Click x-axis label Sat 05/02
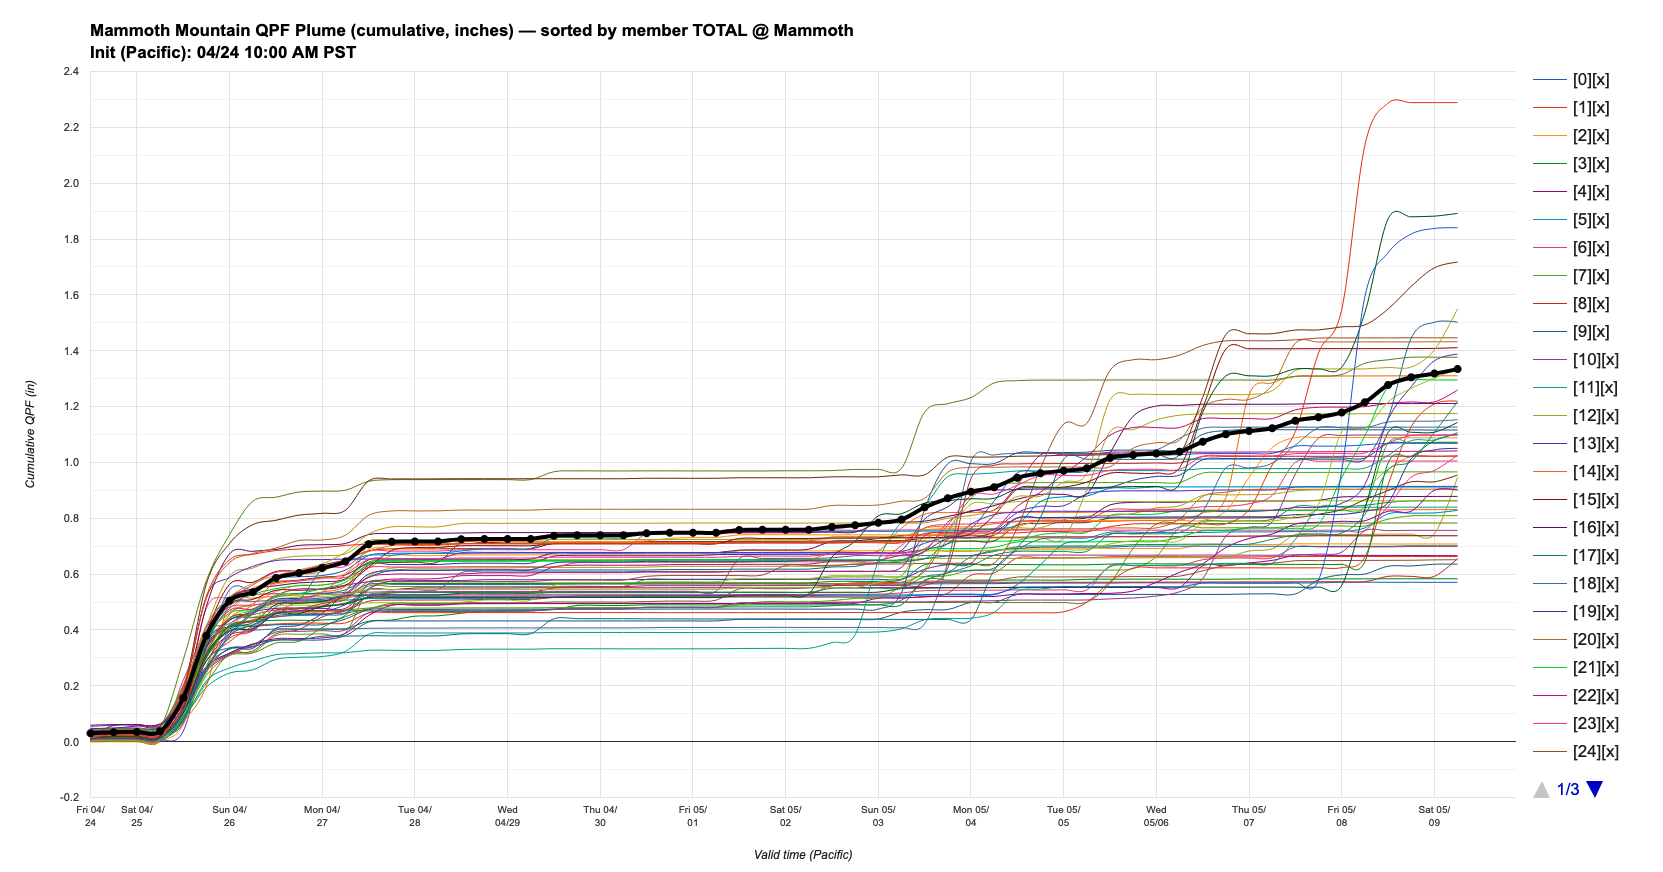Viewport: 1663px width, 872px height. (785, 816)
